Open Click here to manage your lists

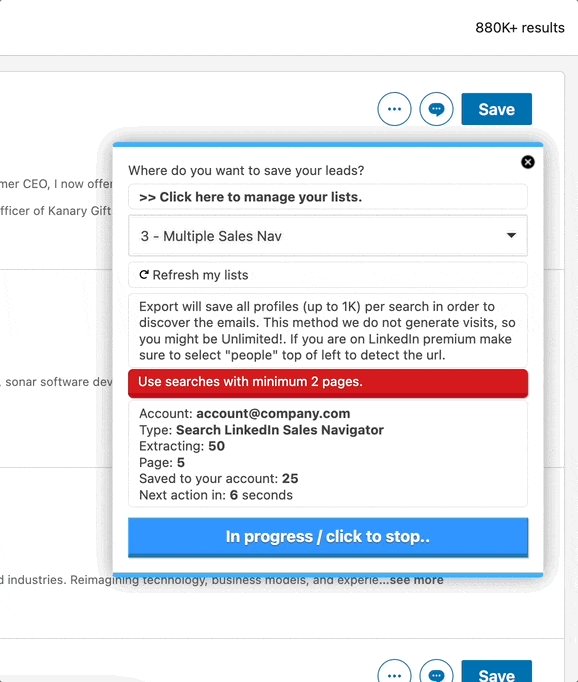pos(327,197)
